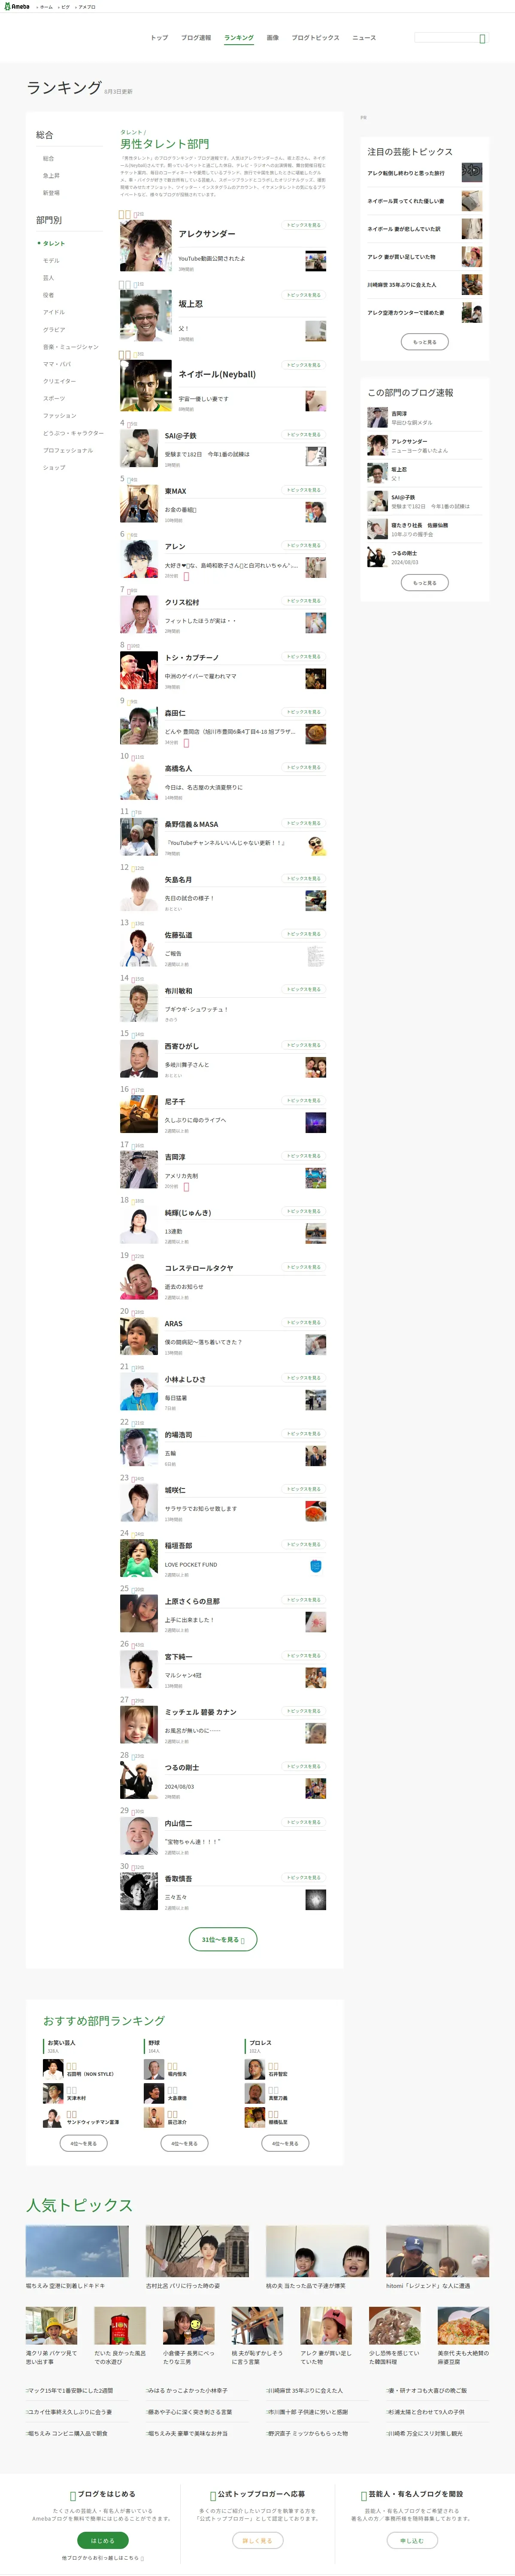Click the green search icon
Screen dimensions: 515x2576
(483, 38)
